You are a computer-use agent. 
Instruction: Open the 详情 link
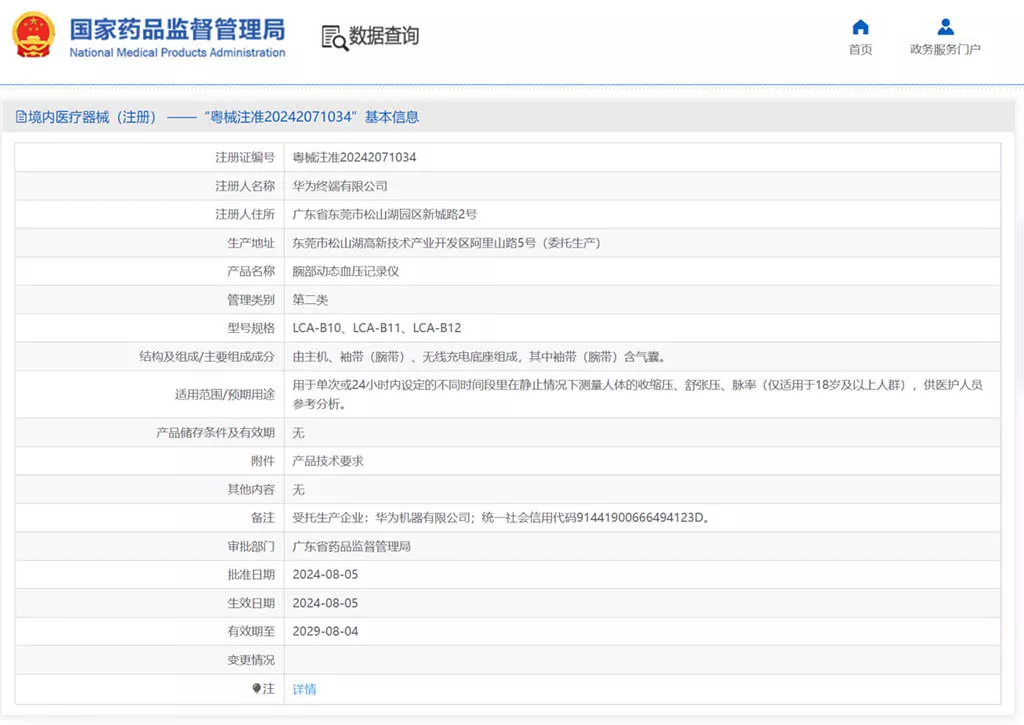tap(304, 689)
